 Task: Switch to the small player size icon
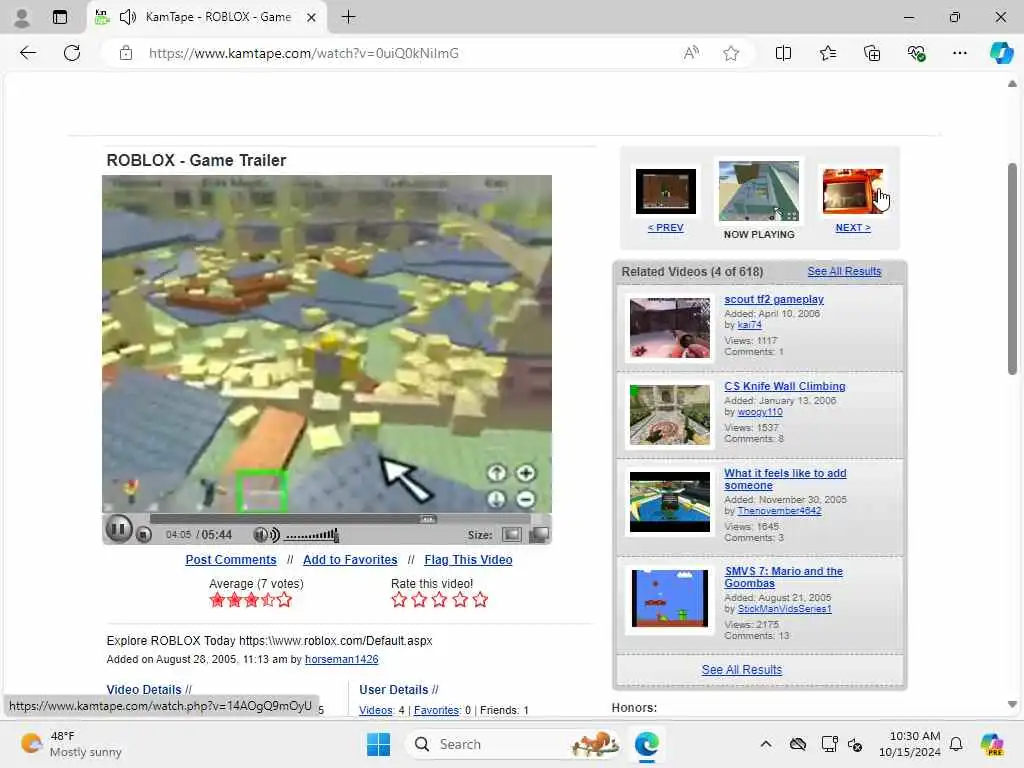pos(511,535)
